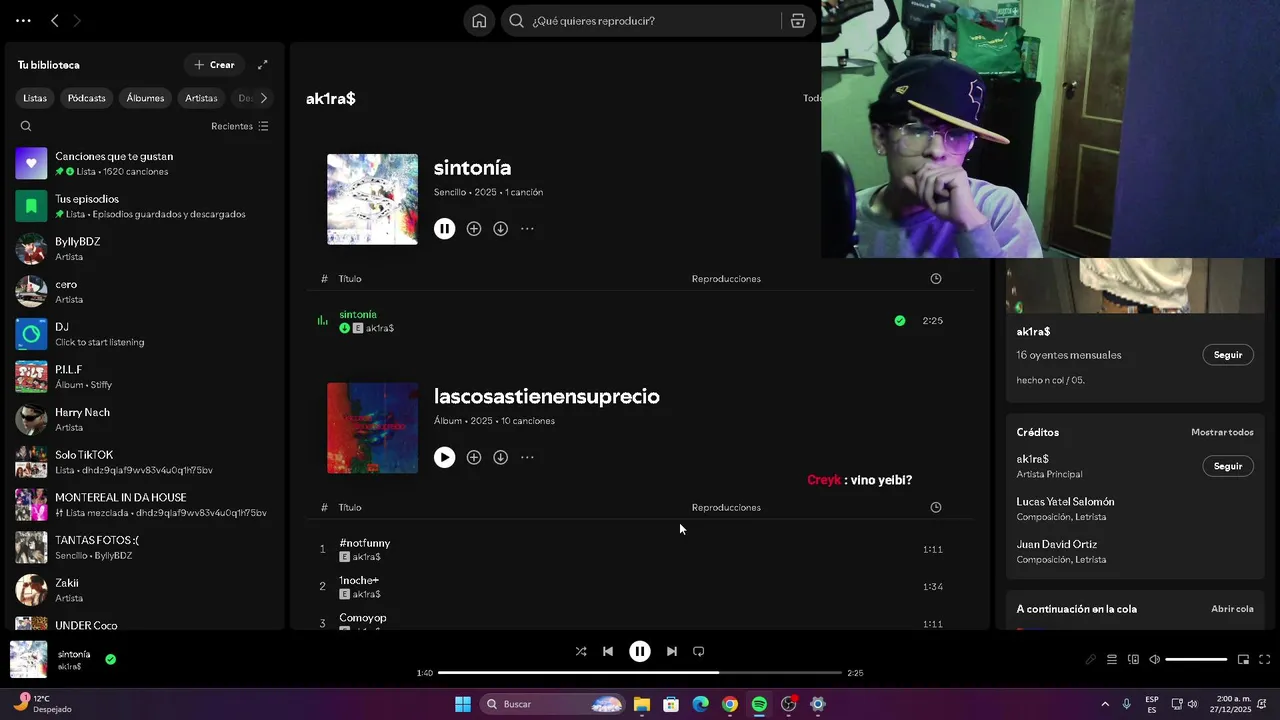Open the Browse icon in search bar
The width and height of the screenshot is (1280, 720).
pyautogui.click(x=798, y=21)
